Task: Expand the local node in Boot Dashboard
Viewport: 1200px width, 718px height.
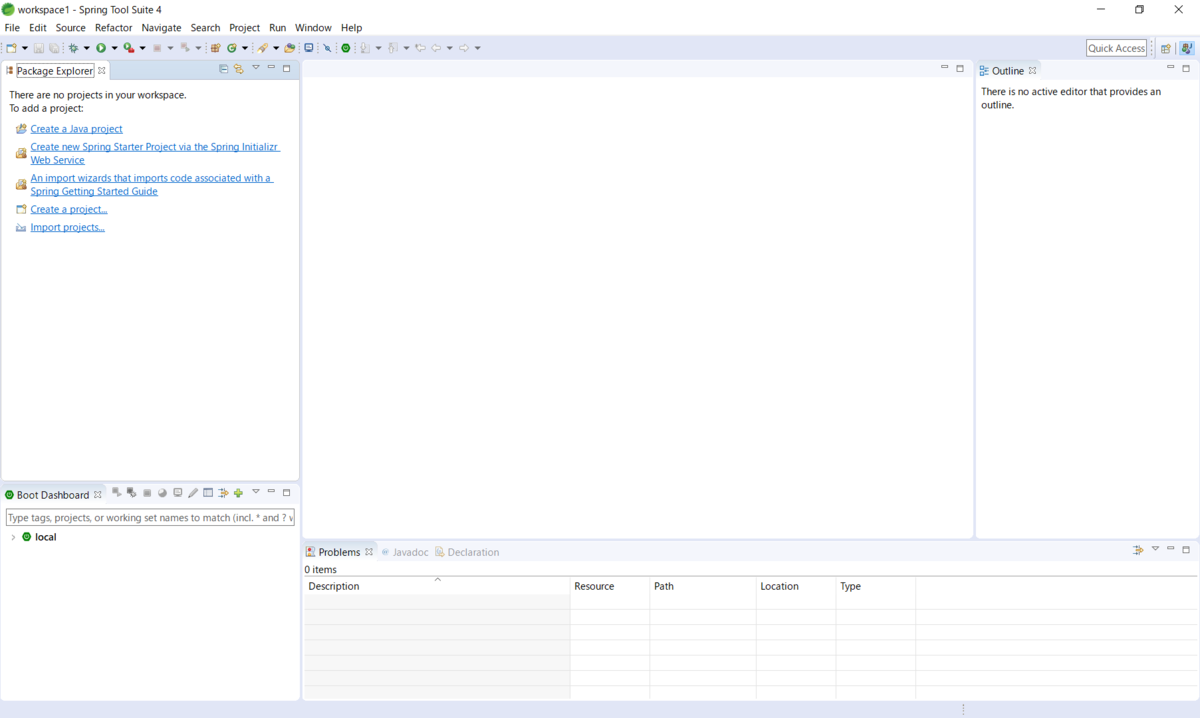Action: (13, 537)
